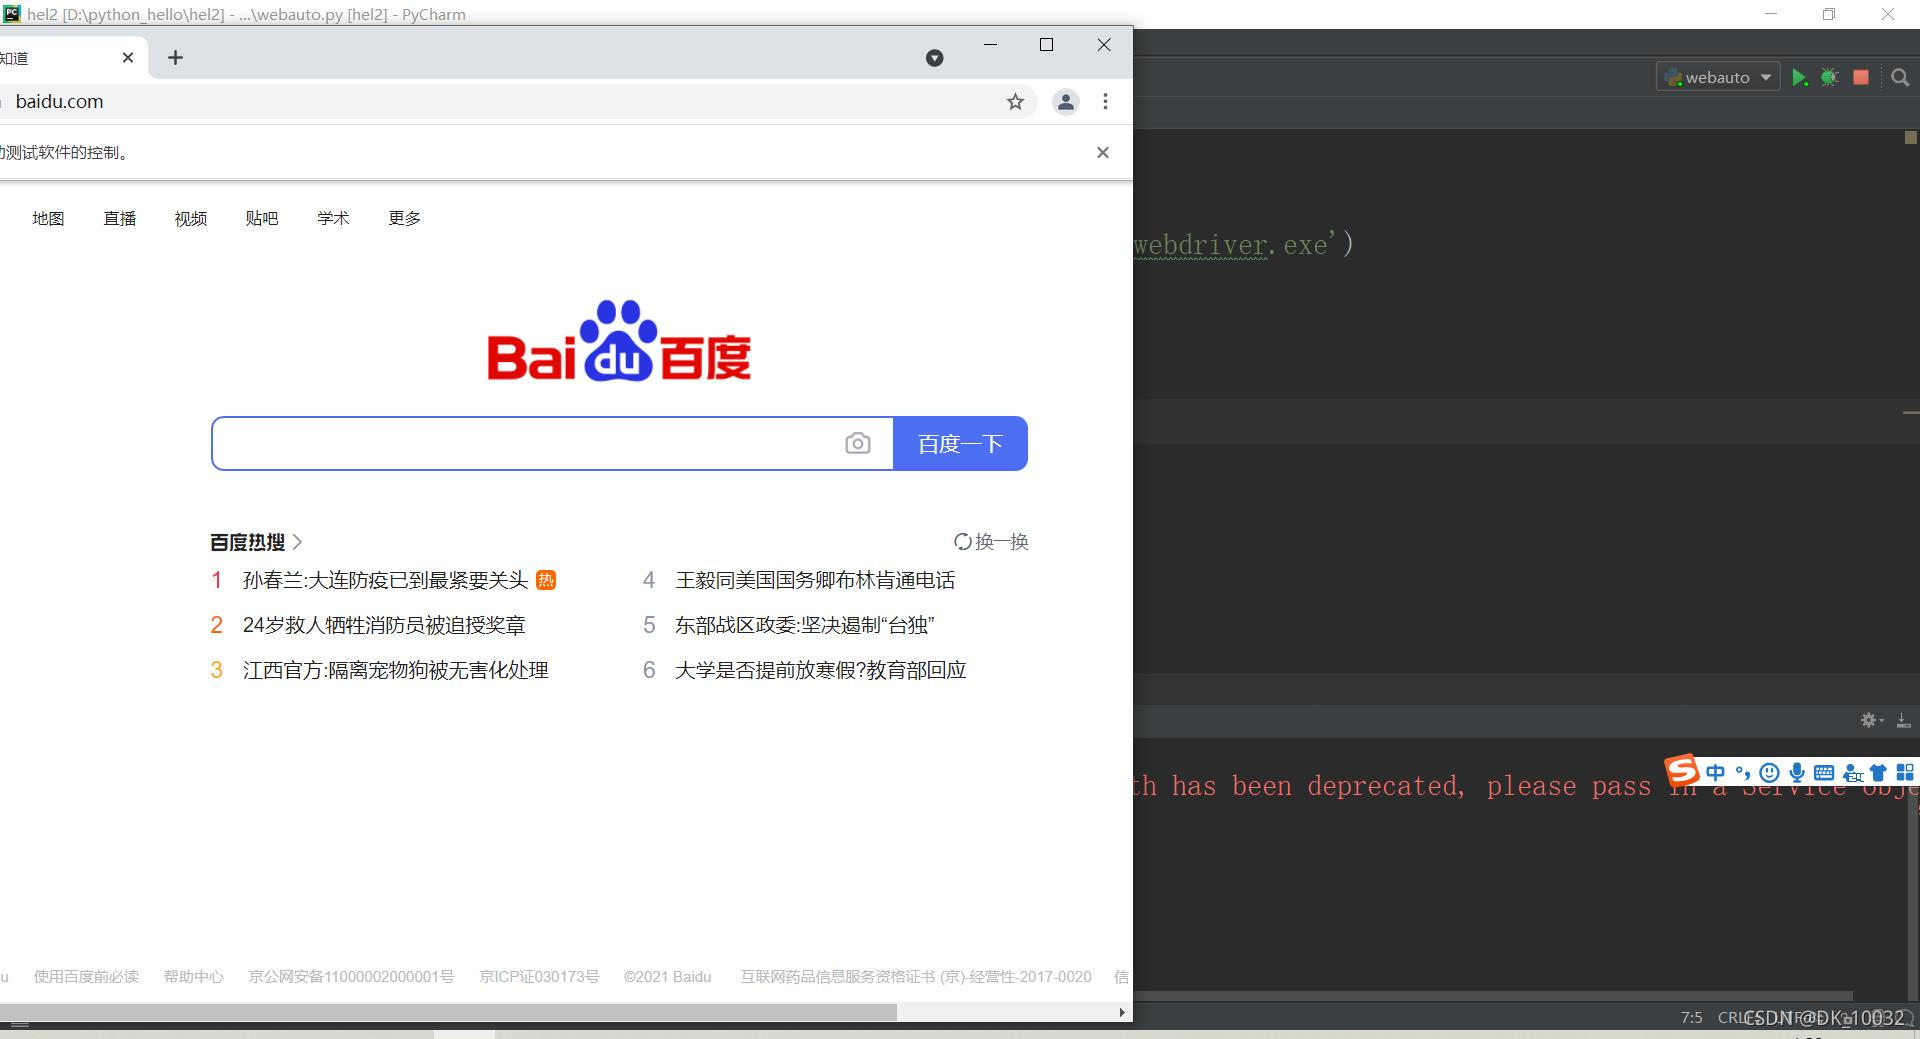Open Chrome tab search dropdown arrow
1920x1039 pixels.
pos(934,58)
